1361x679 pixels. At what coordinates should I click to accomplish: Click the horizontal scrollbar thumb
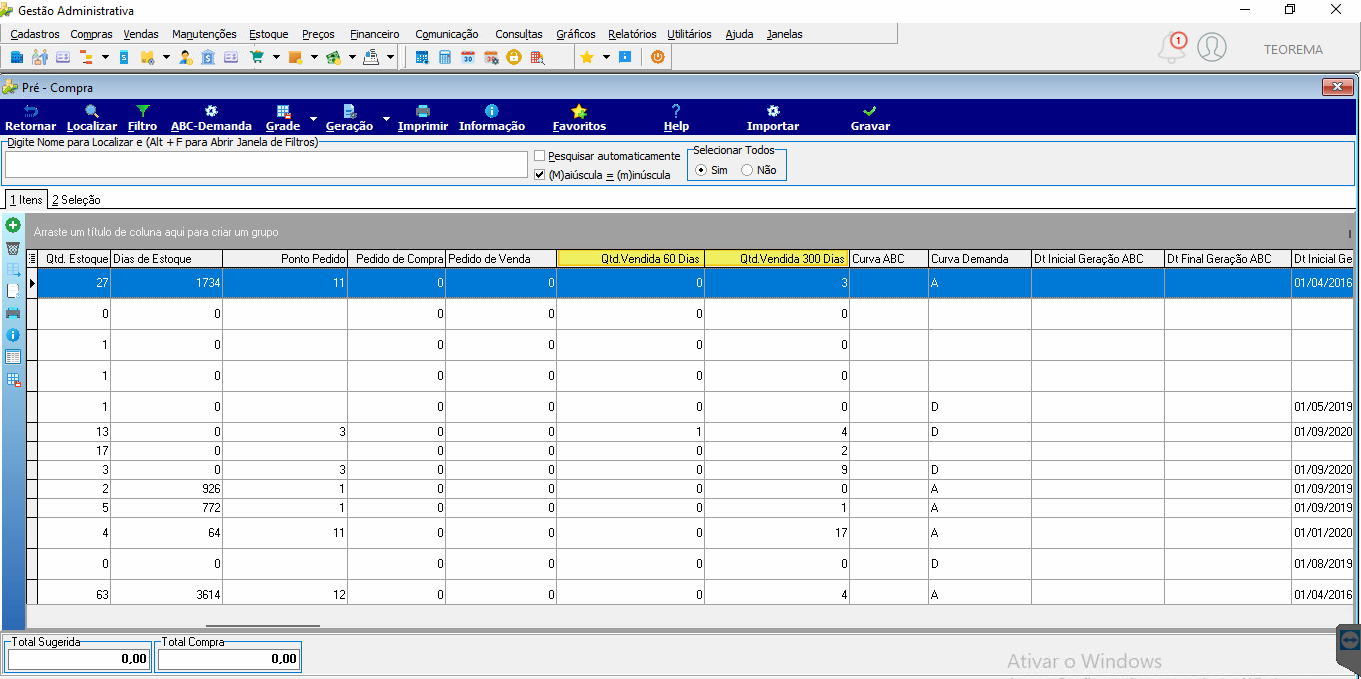click(x=262, y=625)
